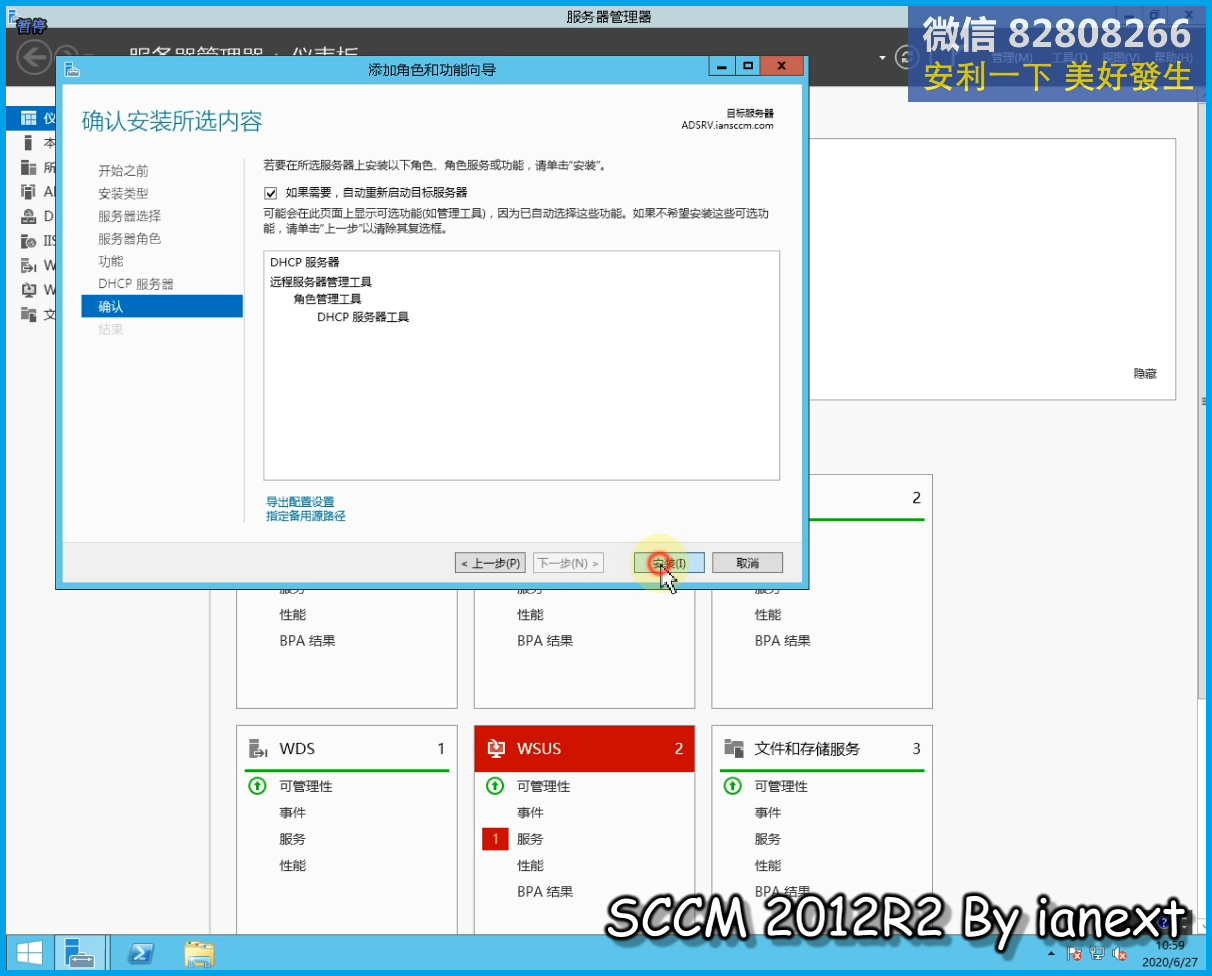Open 文件和存储服务 tile 性能 row

tap(768, 865)
